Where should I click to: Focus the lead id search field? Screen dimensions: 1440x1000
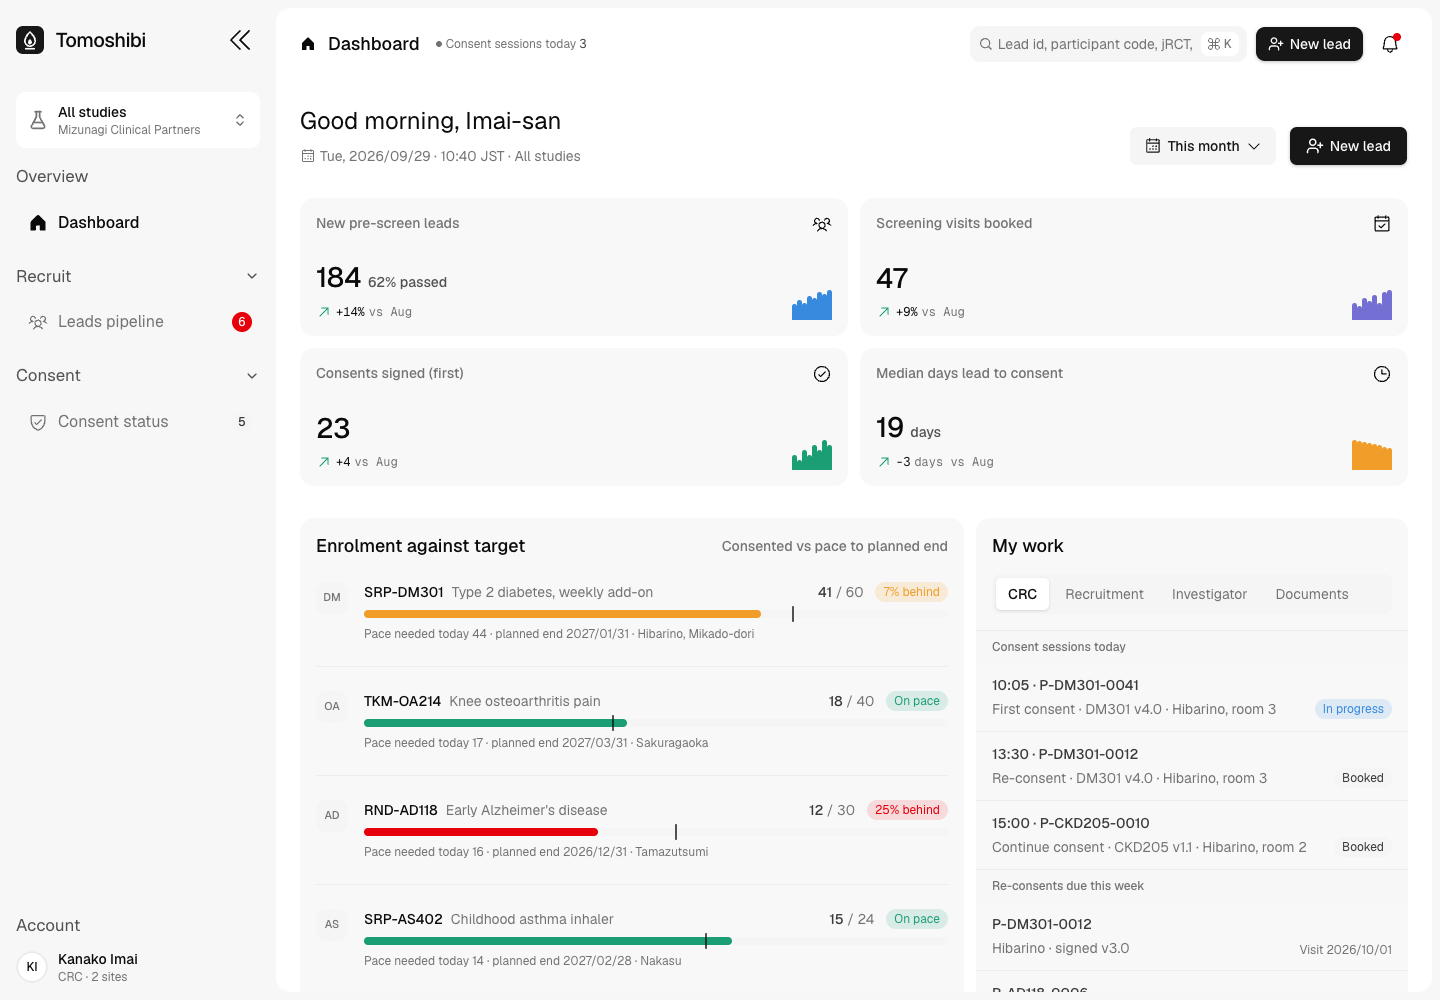[x=1107, y=44]
